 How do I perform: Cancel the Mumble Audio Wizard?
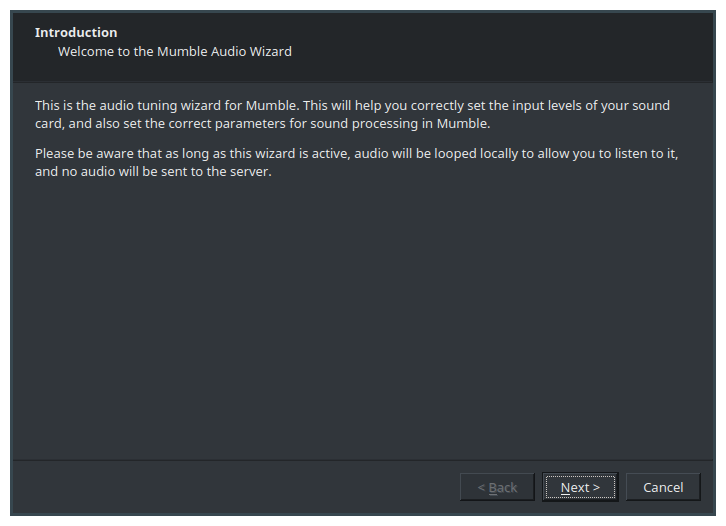coord(663,487)
